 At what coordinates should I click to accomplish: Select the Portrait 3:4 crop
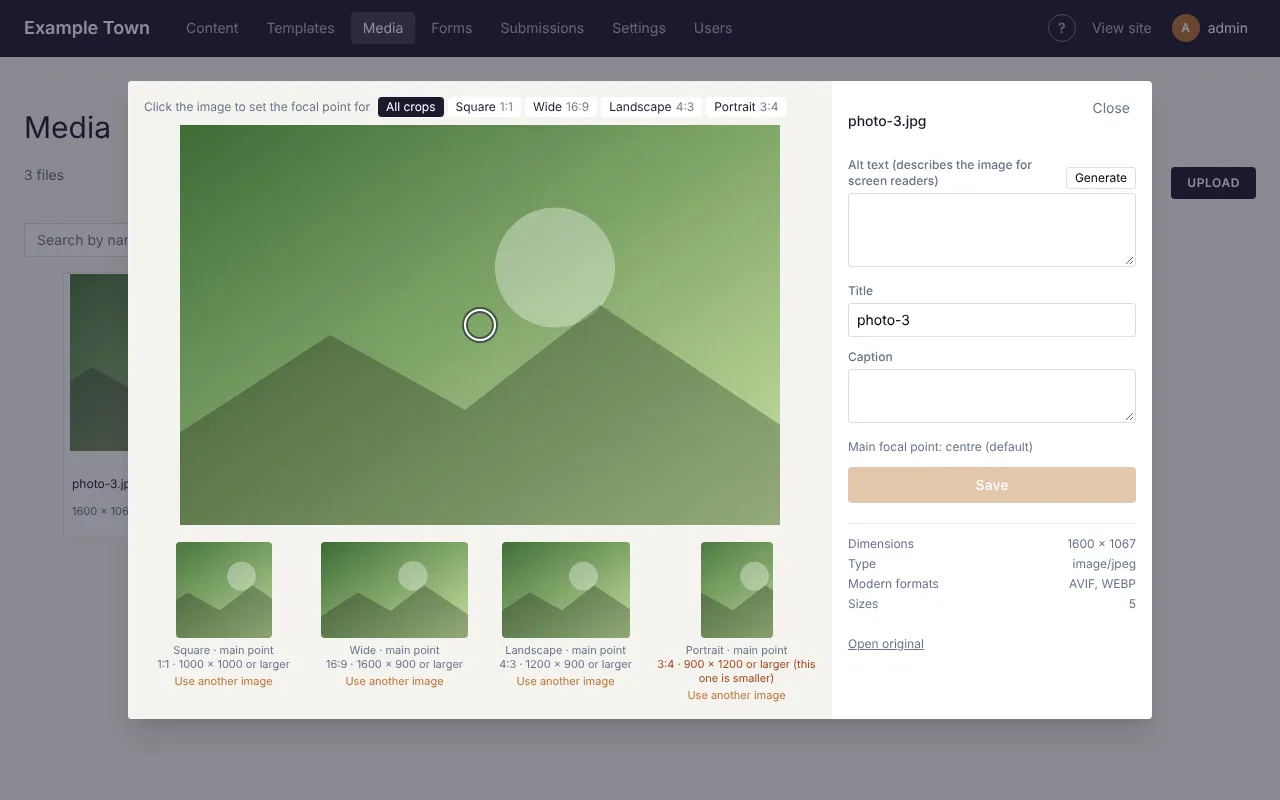pos(746,107)
